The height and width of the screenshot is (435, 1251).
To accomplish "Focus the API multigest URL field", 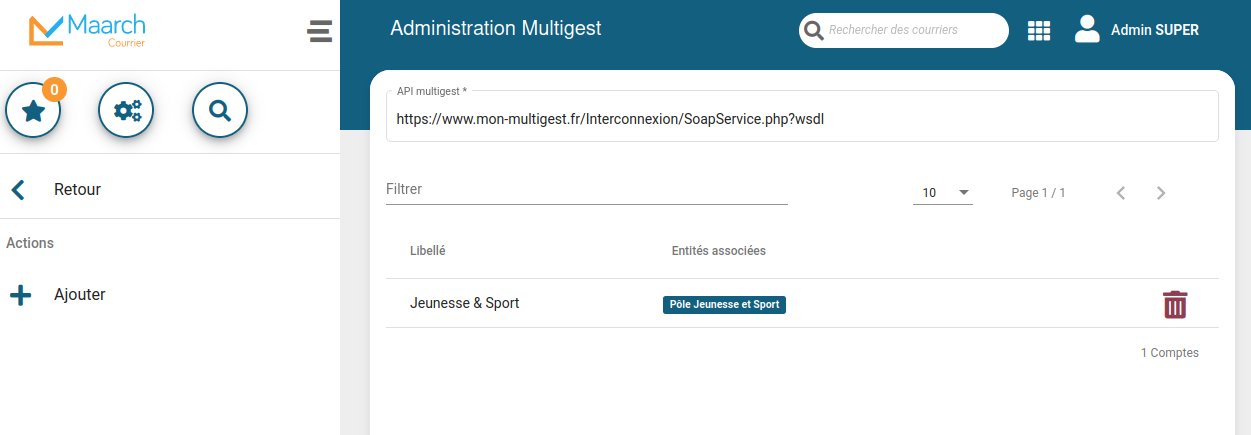I will coord(802,118).
